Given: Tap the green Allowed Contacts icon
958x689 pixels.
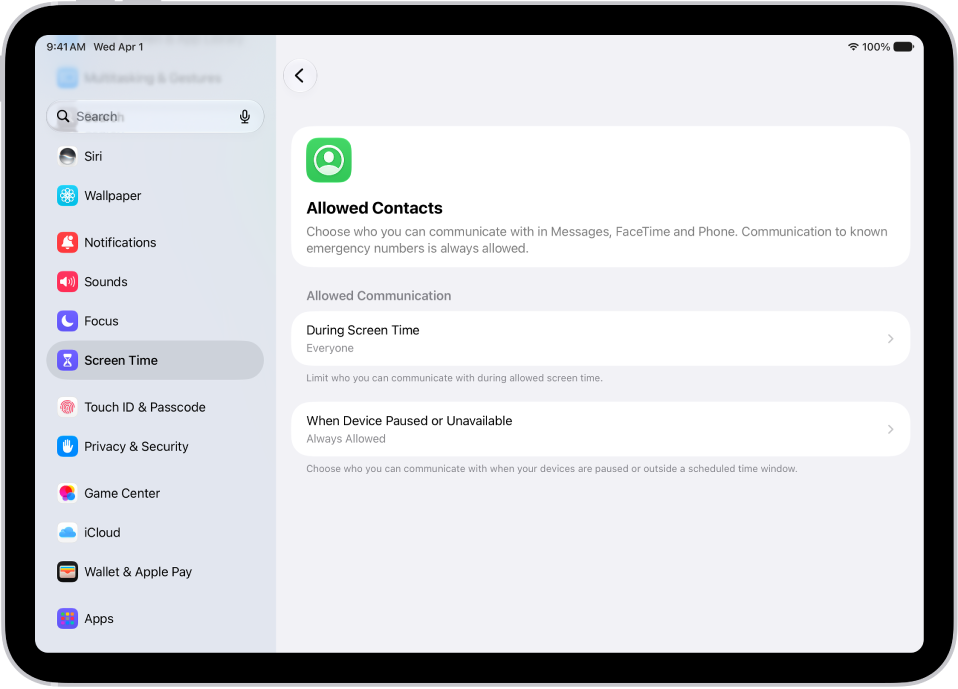Looking at the screenshot, I should tap(329, 160).
